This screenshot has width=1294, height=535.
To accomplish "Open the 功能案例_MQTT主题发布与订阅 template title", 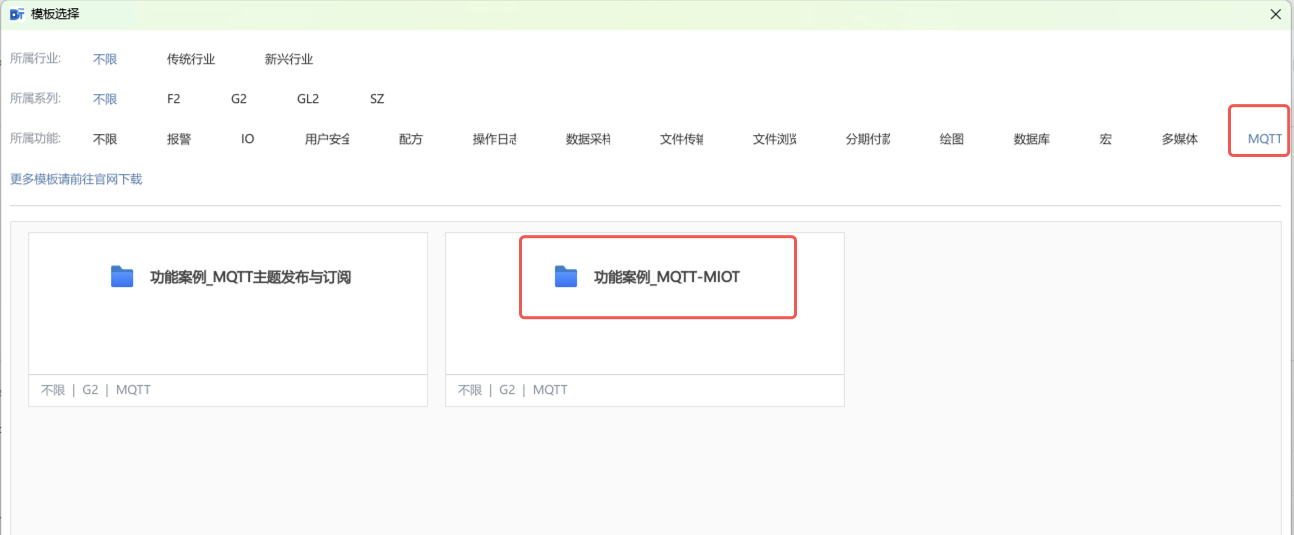I will click(x=250, y=277).
